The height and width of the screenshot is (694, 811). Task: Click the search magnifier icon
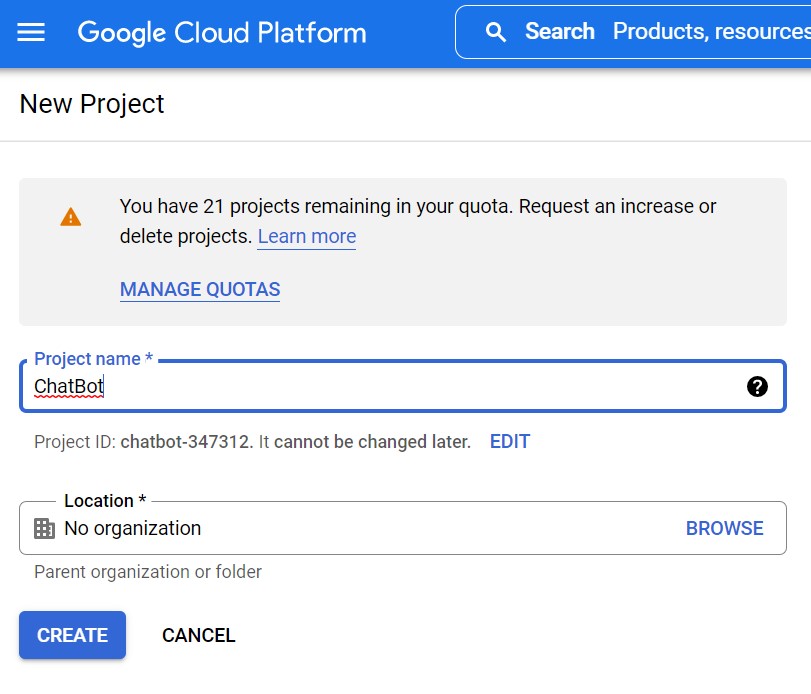tap(495, 32)
